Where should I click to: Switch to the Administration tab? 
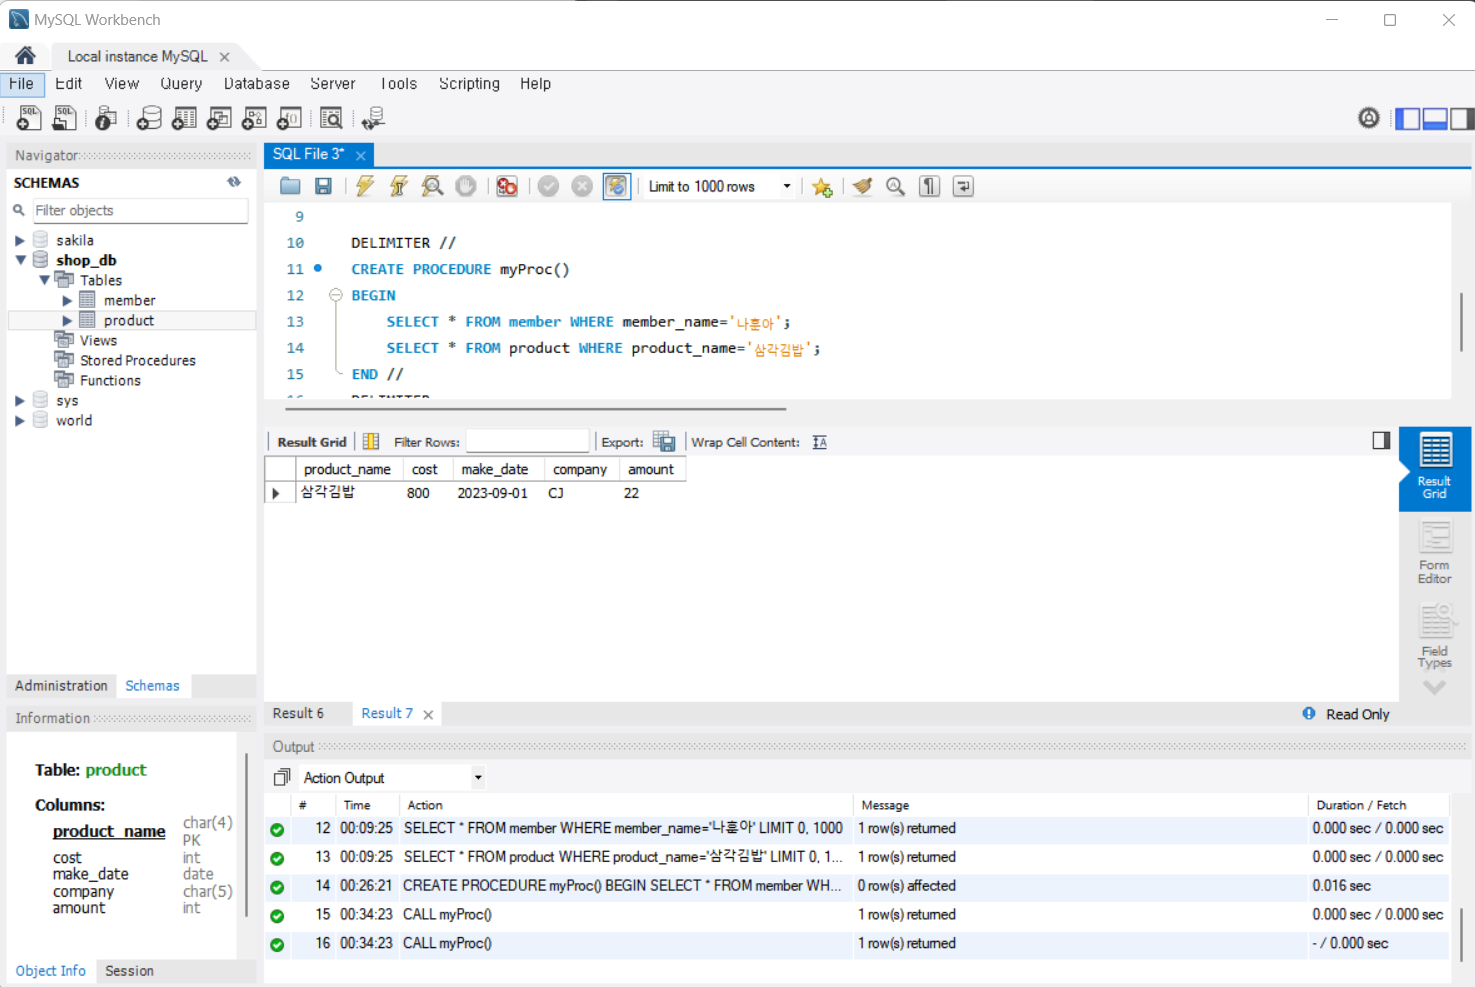pyautogui.click(x=61, y=686)
